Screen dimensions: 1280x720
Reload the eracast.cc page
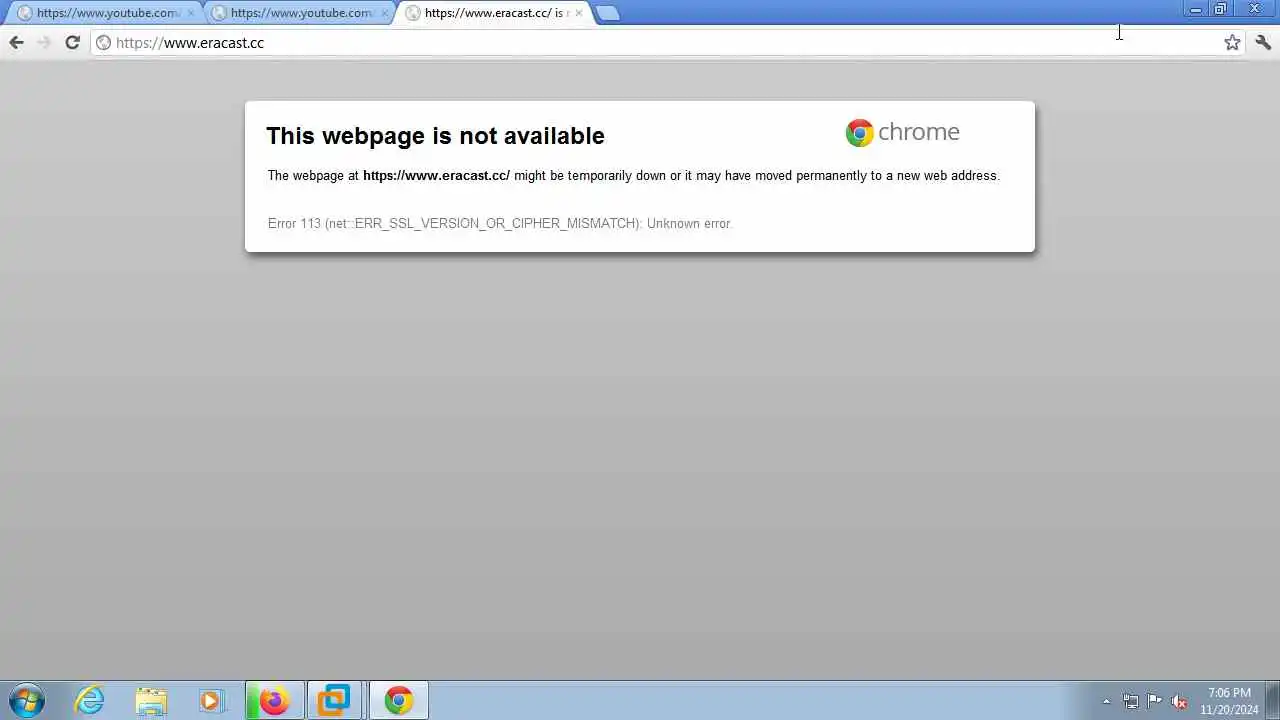(72, 42)
